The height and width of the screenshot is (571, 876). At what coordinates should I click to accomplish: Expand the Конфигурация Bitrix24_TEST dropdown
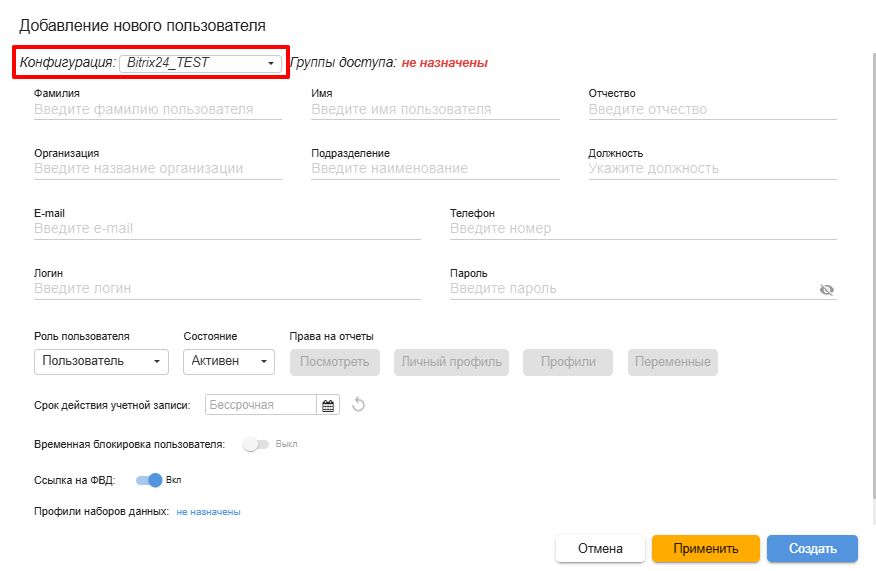point(200,63)
